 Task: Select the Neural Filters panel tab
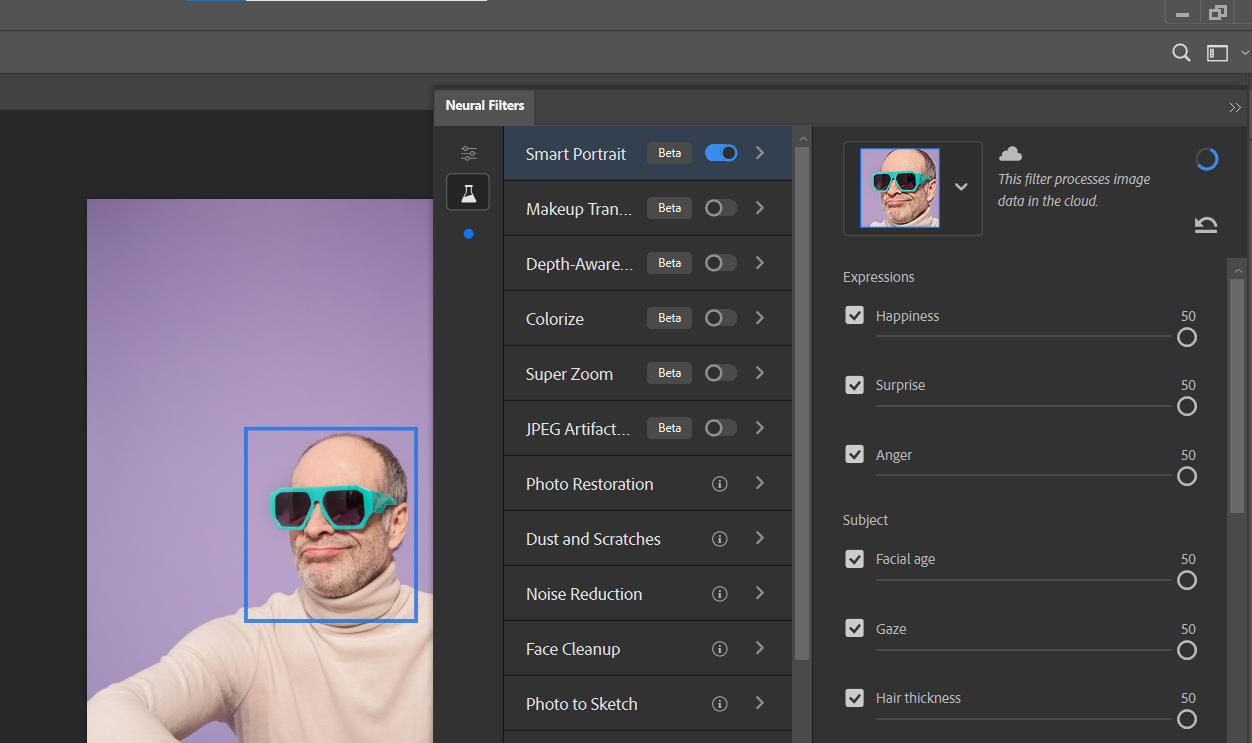(485, 106)
